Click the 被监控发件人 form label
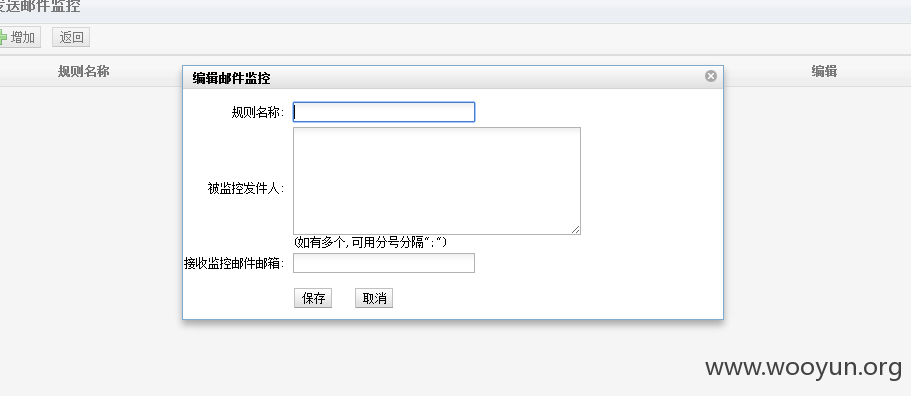 pos(246,189)
